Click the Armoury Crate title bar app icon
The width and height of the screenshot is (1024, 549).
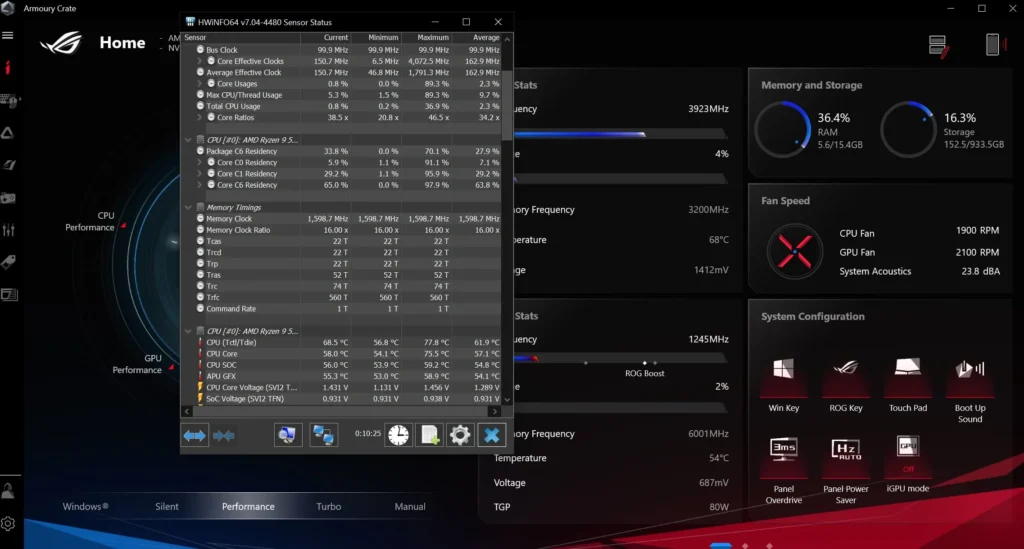(8, 8)
